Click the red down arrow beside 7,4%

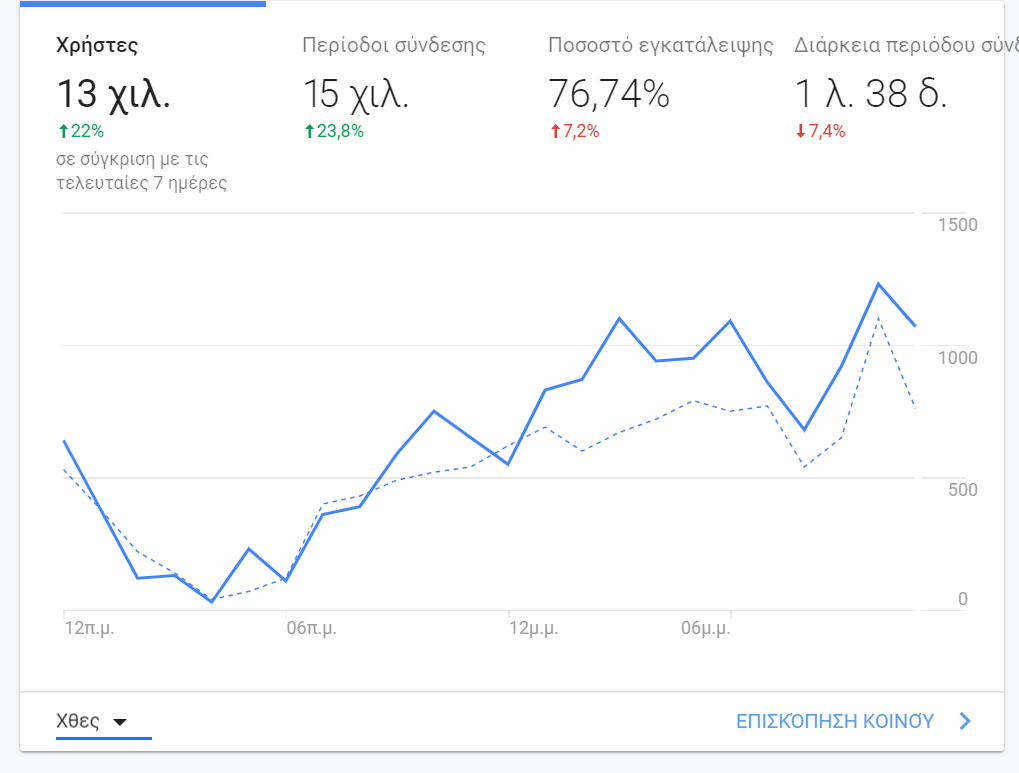coord(800,131)
